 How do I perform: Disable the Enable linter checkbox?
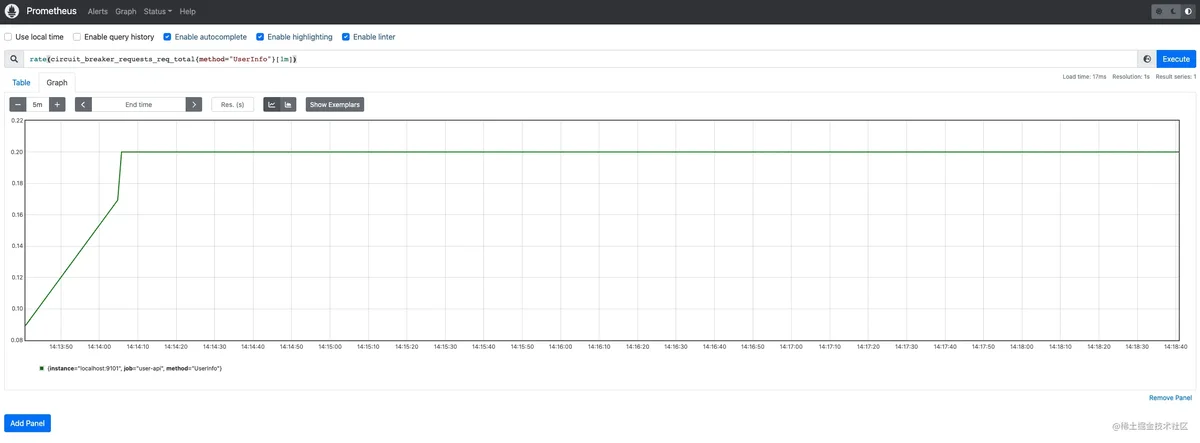pos(346,37)
